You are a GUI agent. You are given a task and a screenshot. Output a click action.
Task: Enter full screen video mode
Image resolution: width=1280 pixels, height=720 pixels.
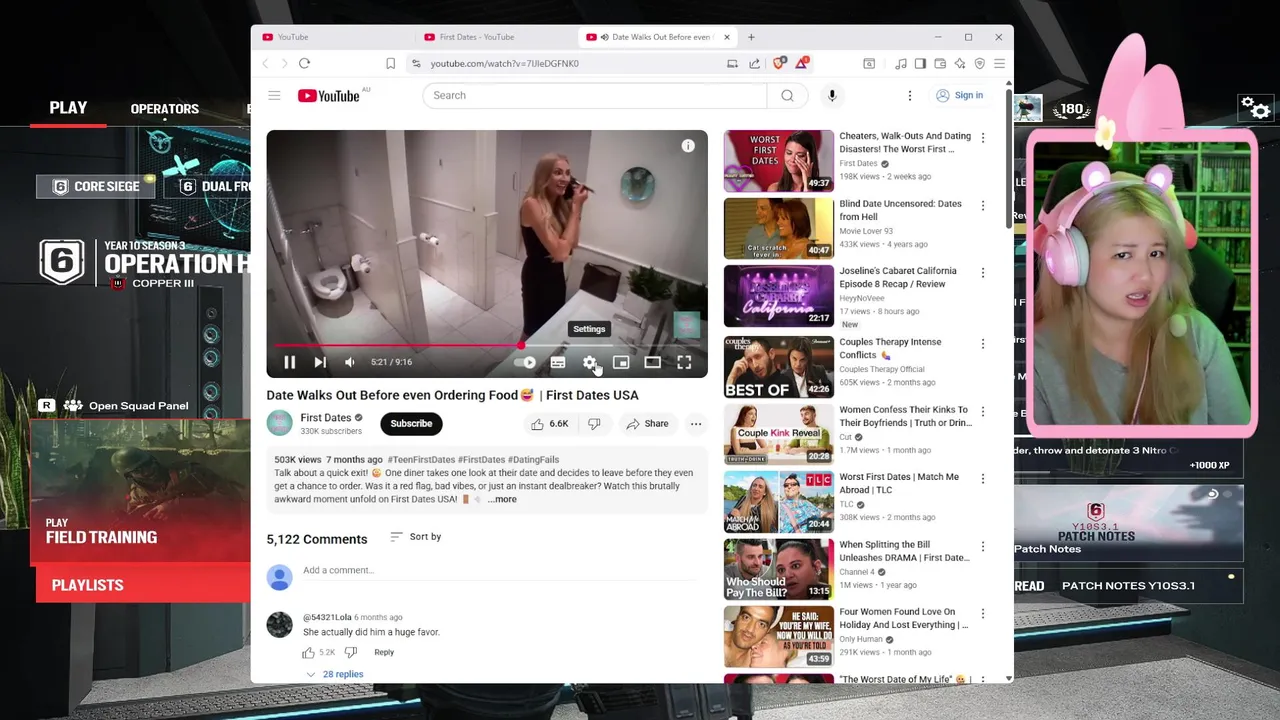(684, 362)
